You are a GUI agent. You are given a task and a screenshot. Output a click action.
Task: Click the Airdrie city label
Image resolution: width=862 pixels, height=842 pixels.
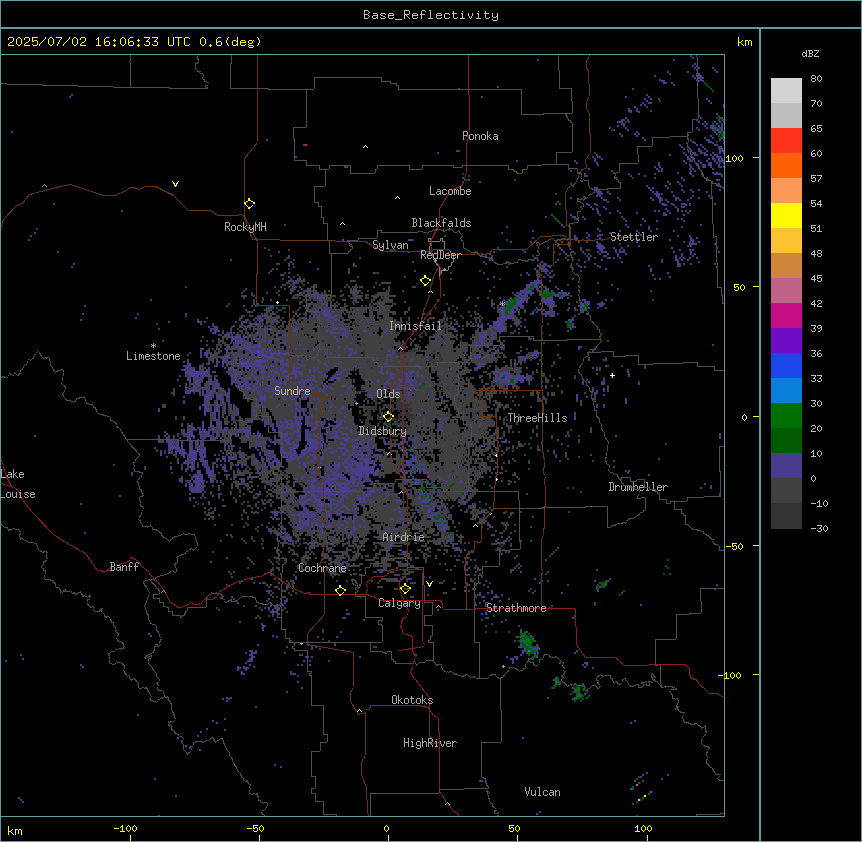403,537
